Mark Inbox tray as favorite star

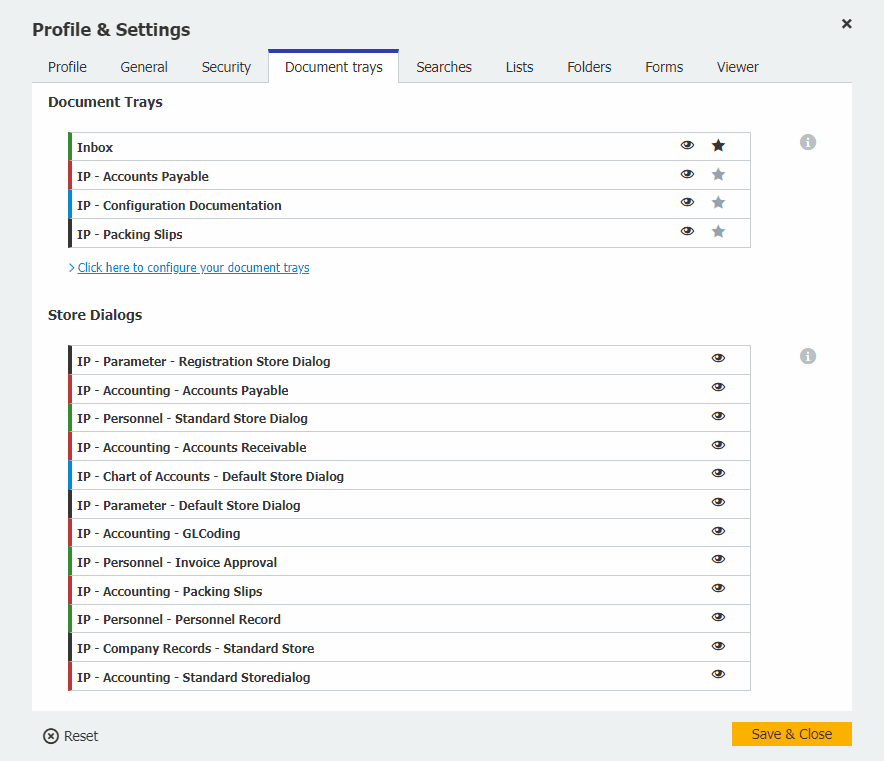click(x=718, y=146)
